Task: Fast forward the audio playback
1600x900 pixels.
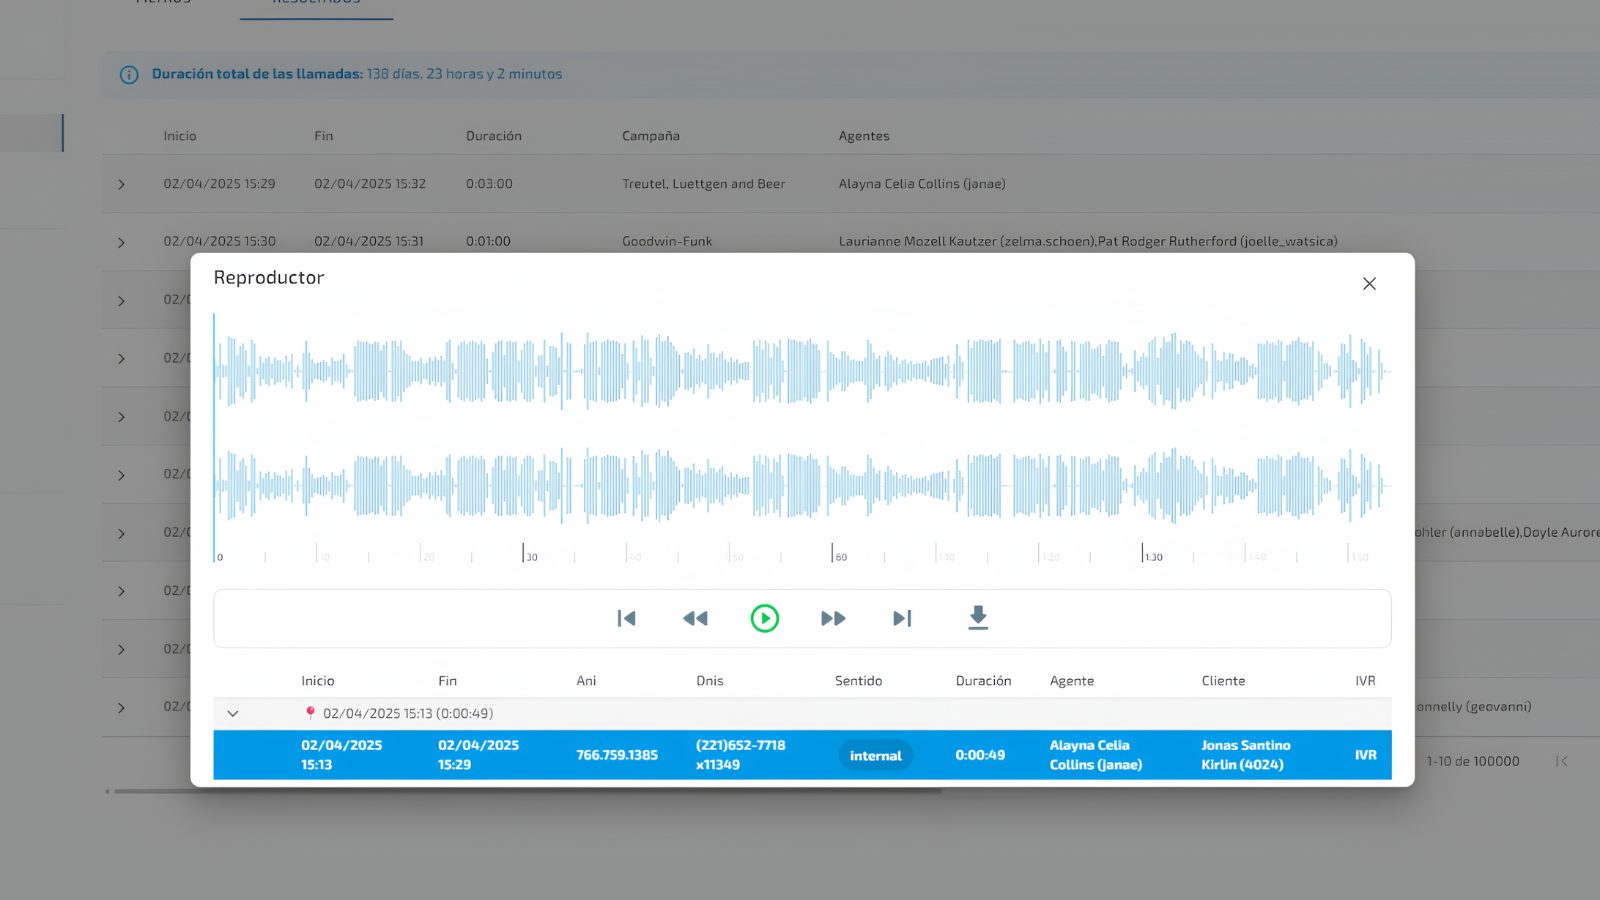Action: 833,618
